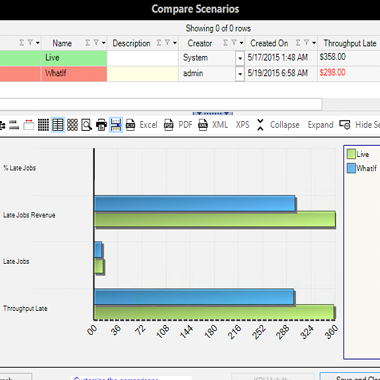Open the print icon in toolbar
The width and height of the screenshot is (380, 380).
pyautogui.click(x=101, y=125)
